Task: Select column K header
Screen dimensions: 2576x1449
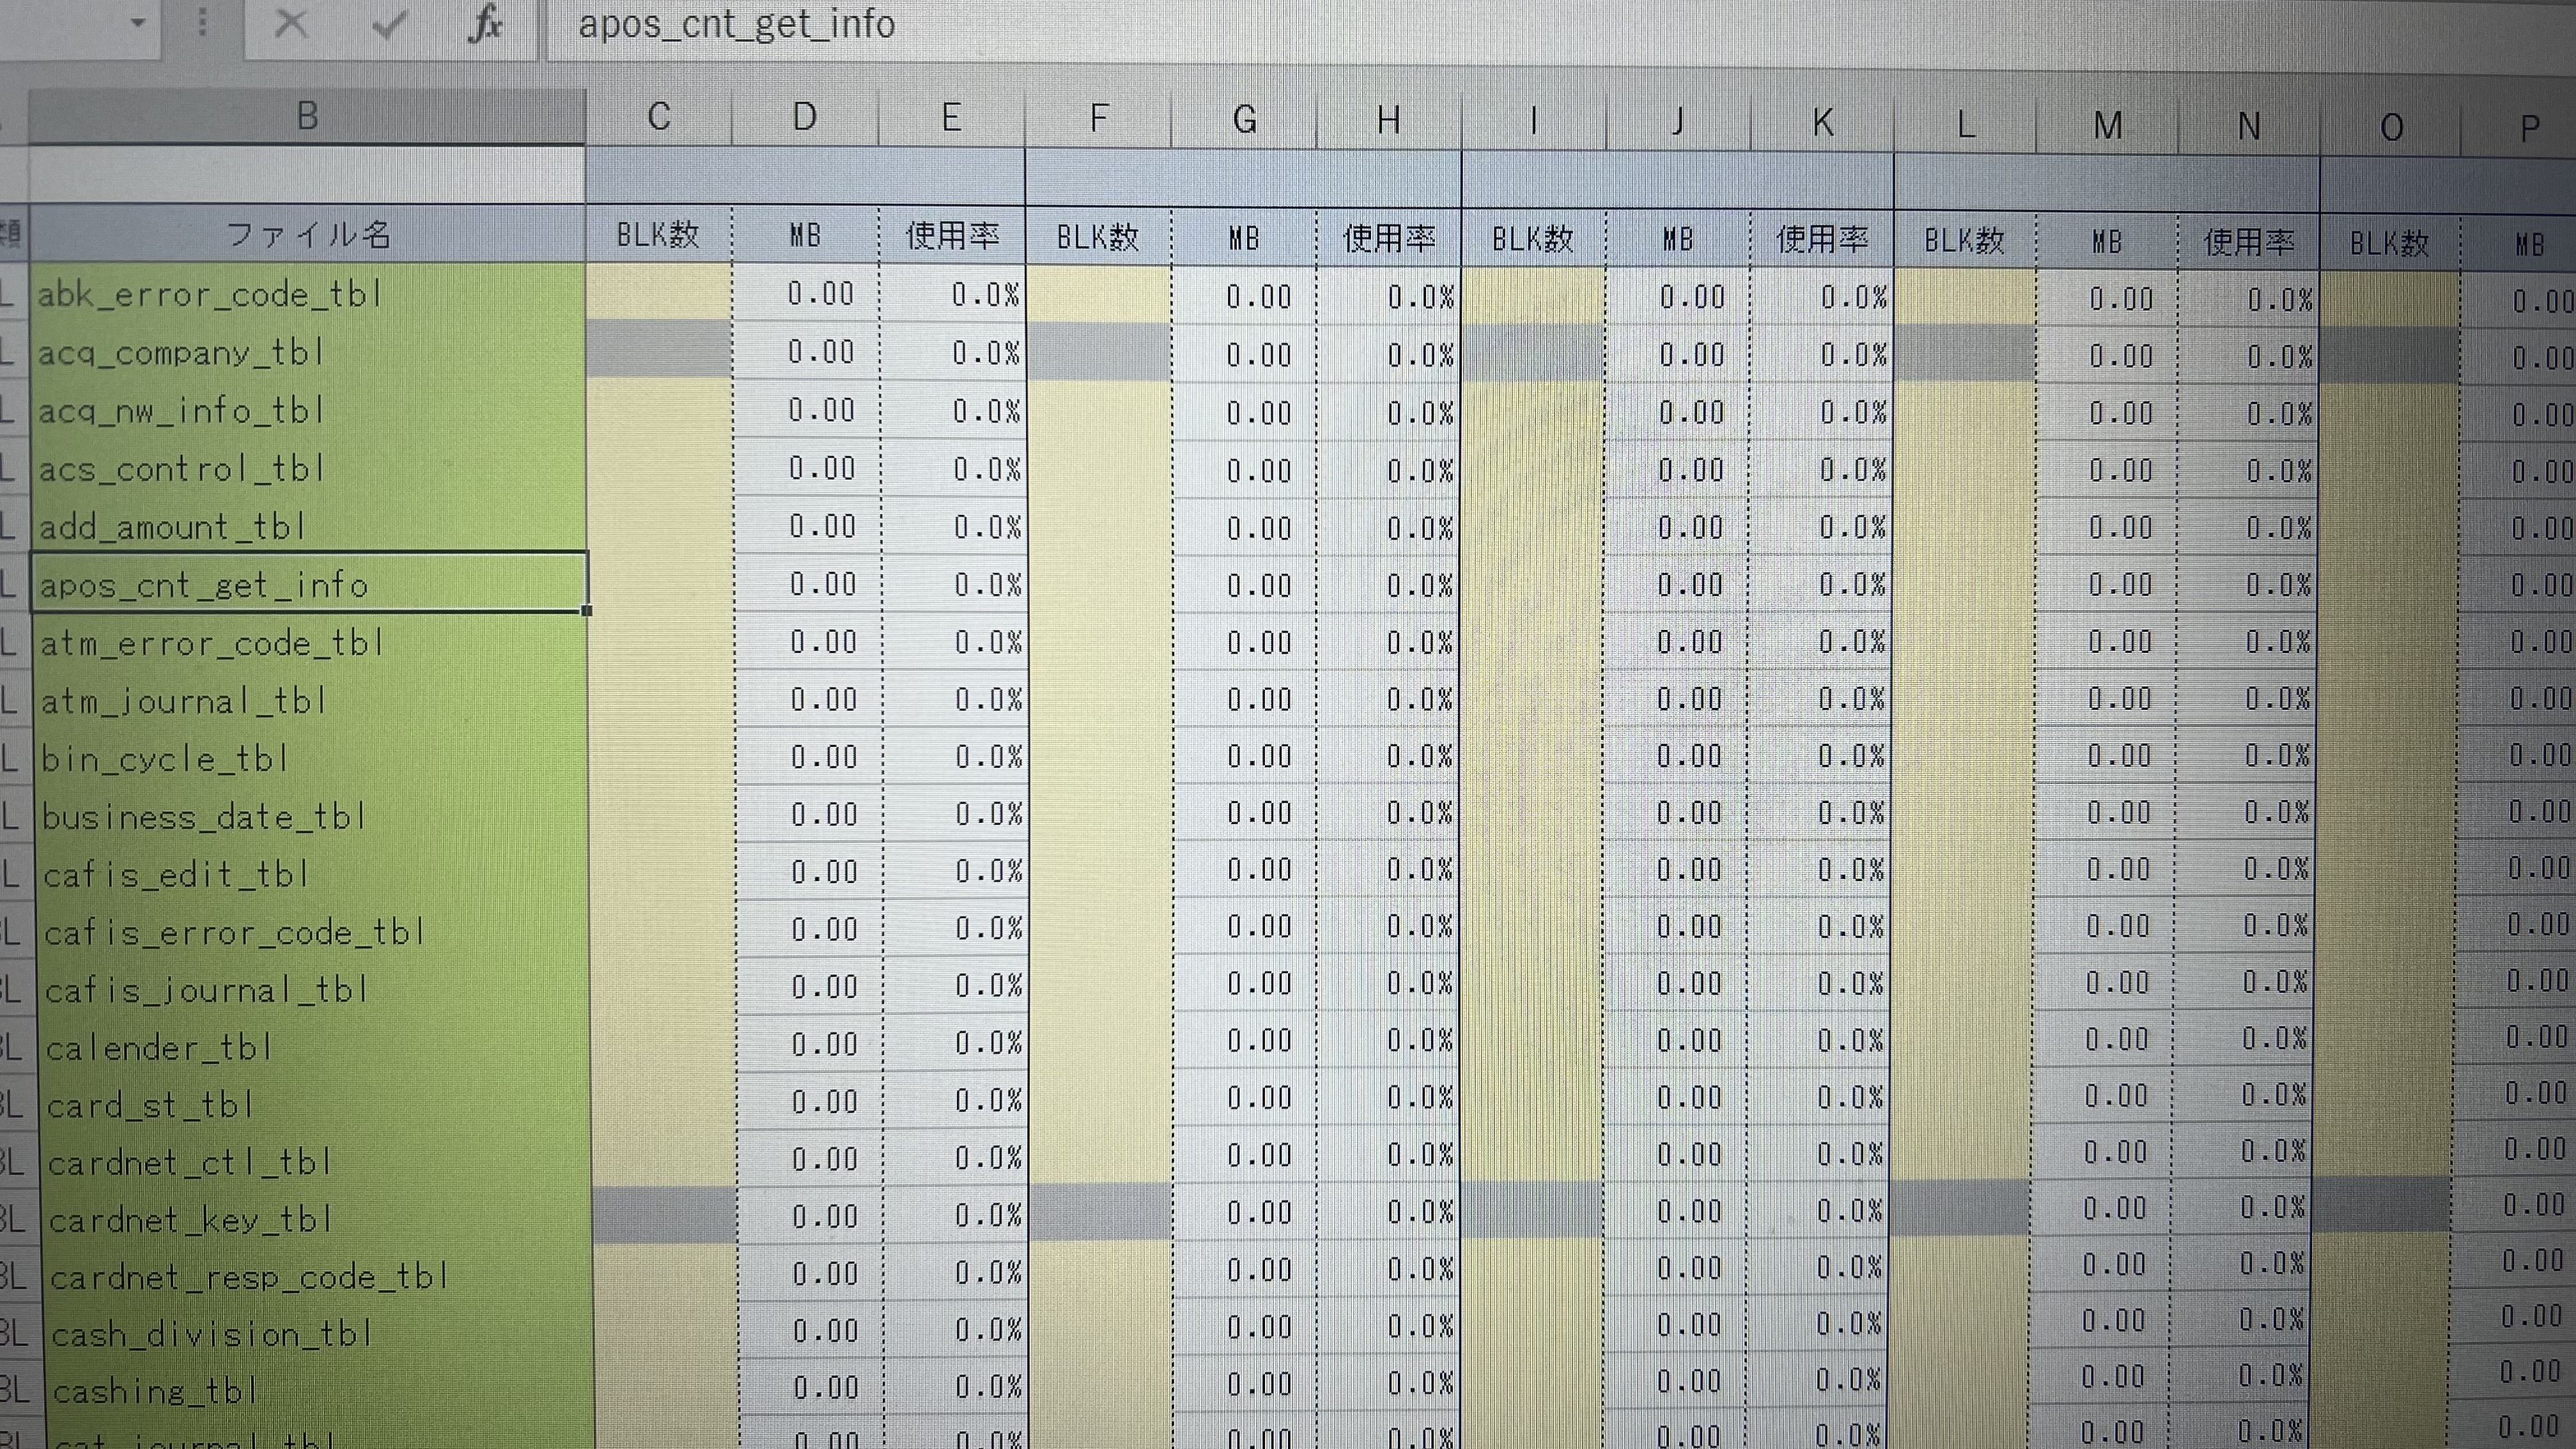Action: (x=1822, y=124)
